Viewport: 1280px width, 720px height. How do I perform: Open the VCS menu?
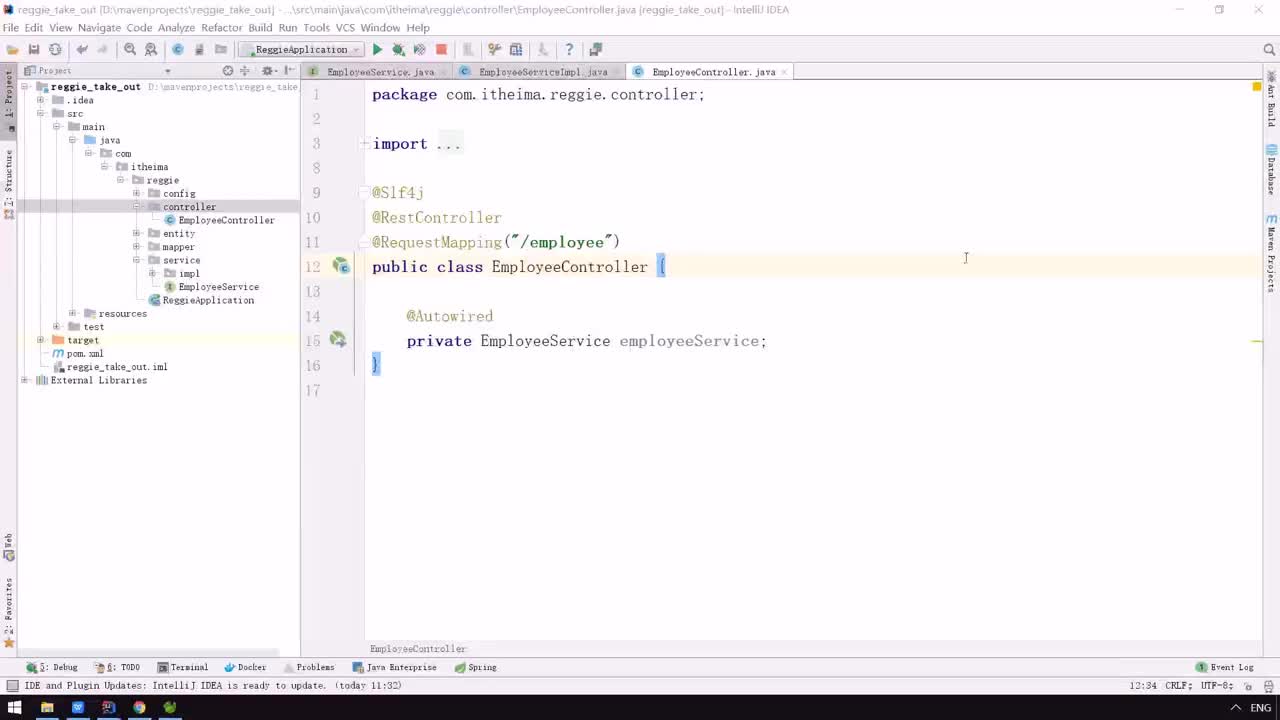coord(345,27)
